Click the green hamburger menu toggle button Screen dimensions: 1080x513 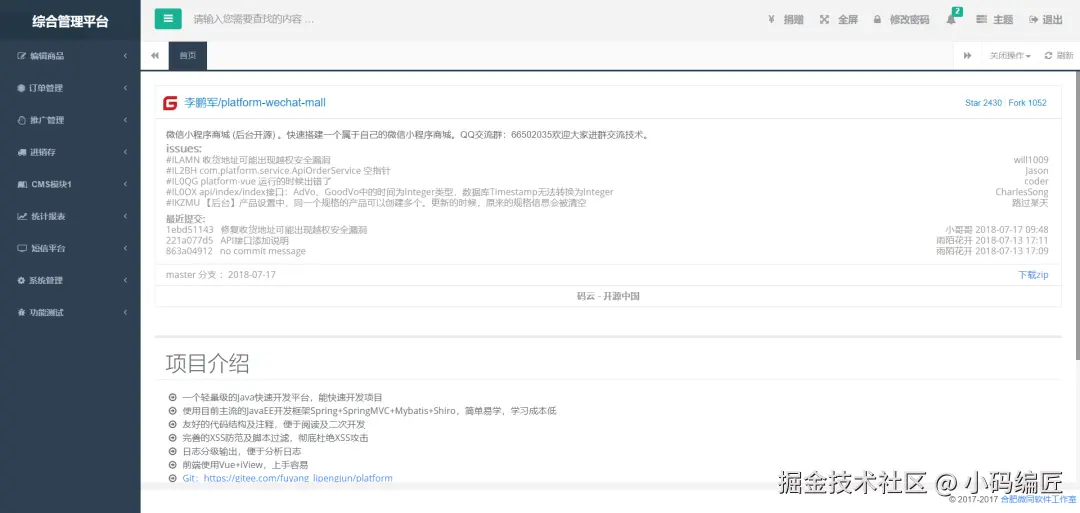[x=168, y=19]
